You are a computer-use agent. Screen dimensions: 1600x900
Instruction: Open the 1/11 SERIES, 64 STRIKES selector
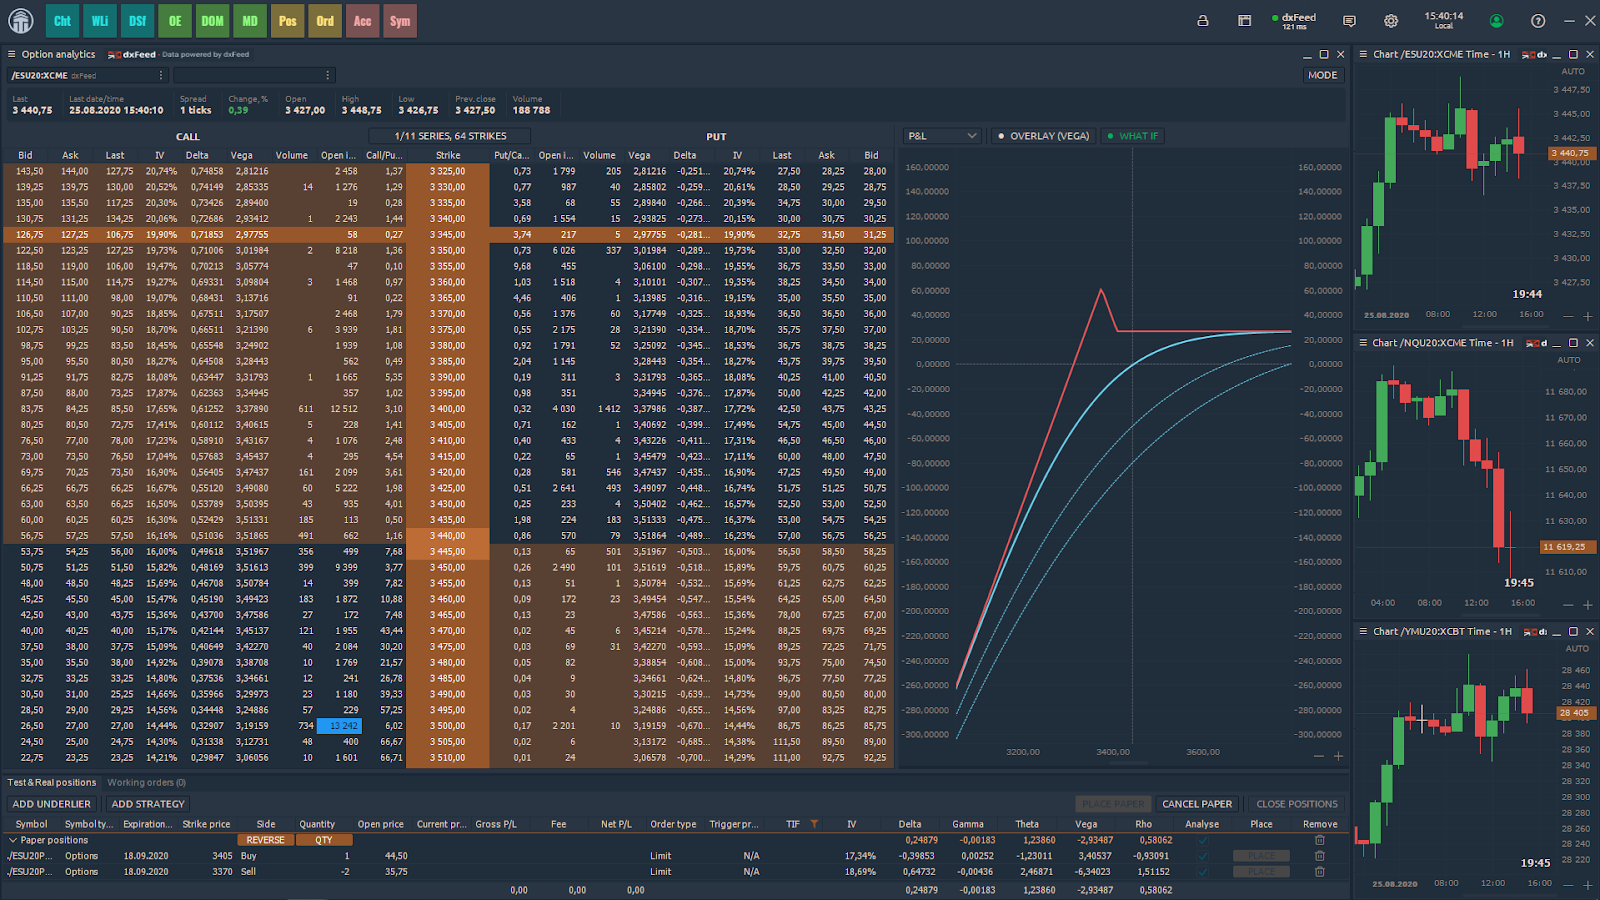click(451, 136)
